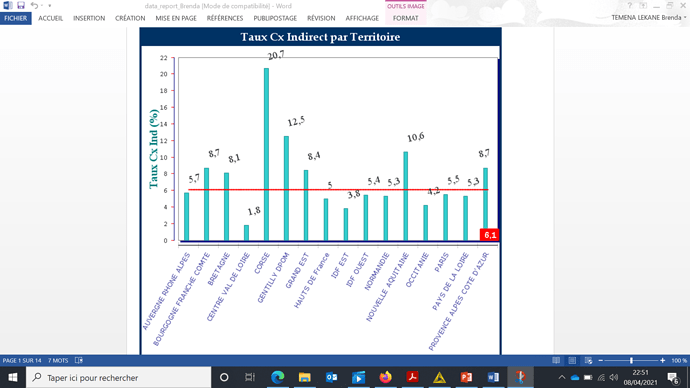Open the CRÉATION ribbon tab
Viewport: 690px width, 388px height.
tap(130, 18)
